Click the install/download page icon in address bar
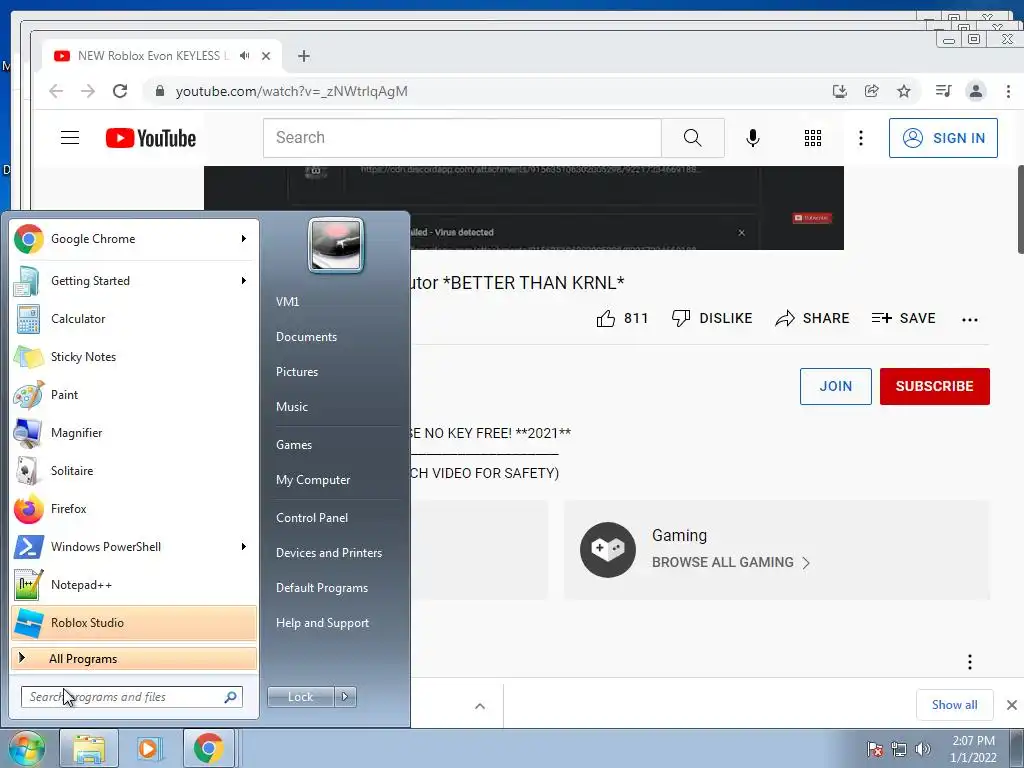This screenshot has width=1024, height=768. point(840,91)
